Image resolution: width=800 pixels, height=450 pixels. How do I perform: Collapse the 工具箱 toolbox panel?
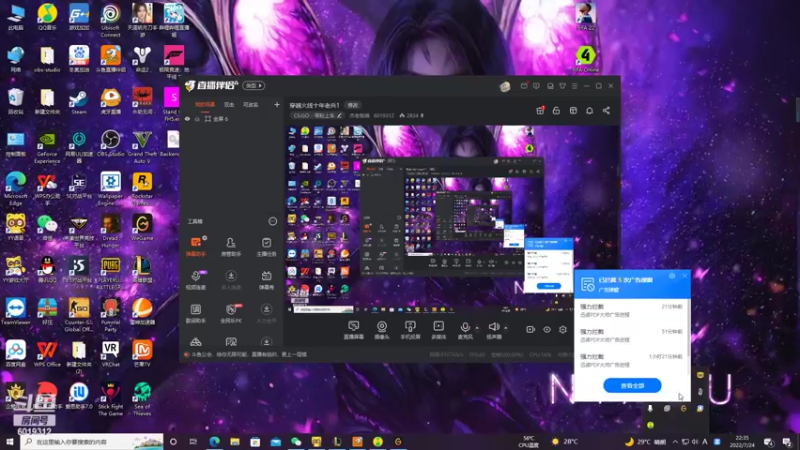tap(272, 221)
